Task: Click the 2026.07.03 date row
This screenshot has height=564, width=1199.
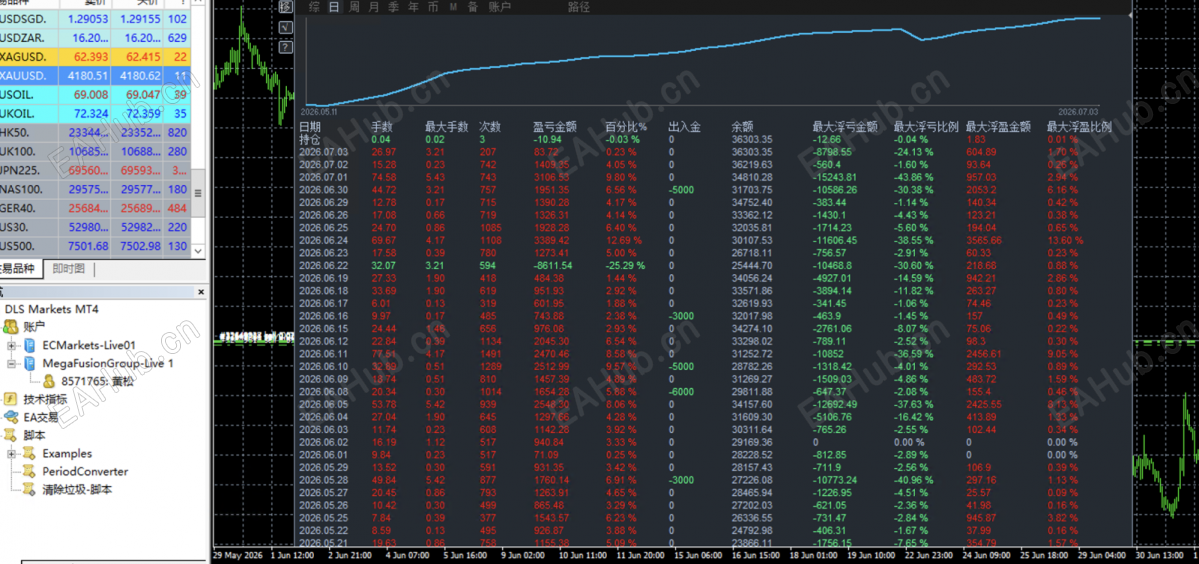Action: tap(323, 151)
